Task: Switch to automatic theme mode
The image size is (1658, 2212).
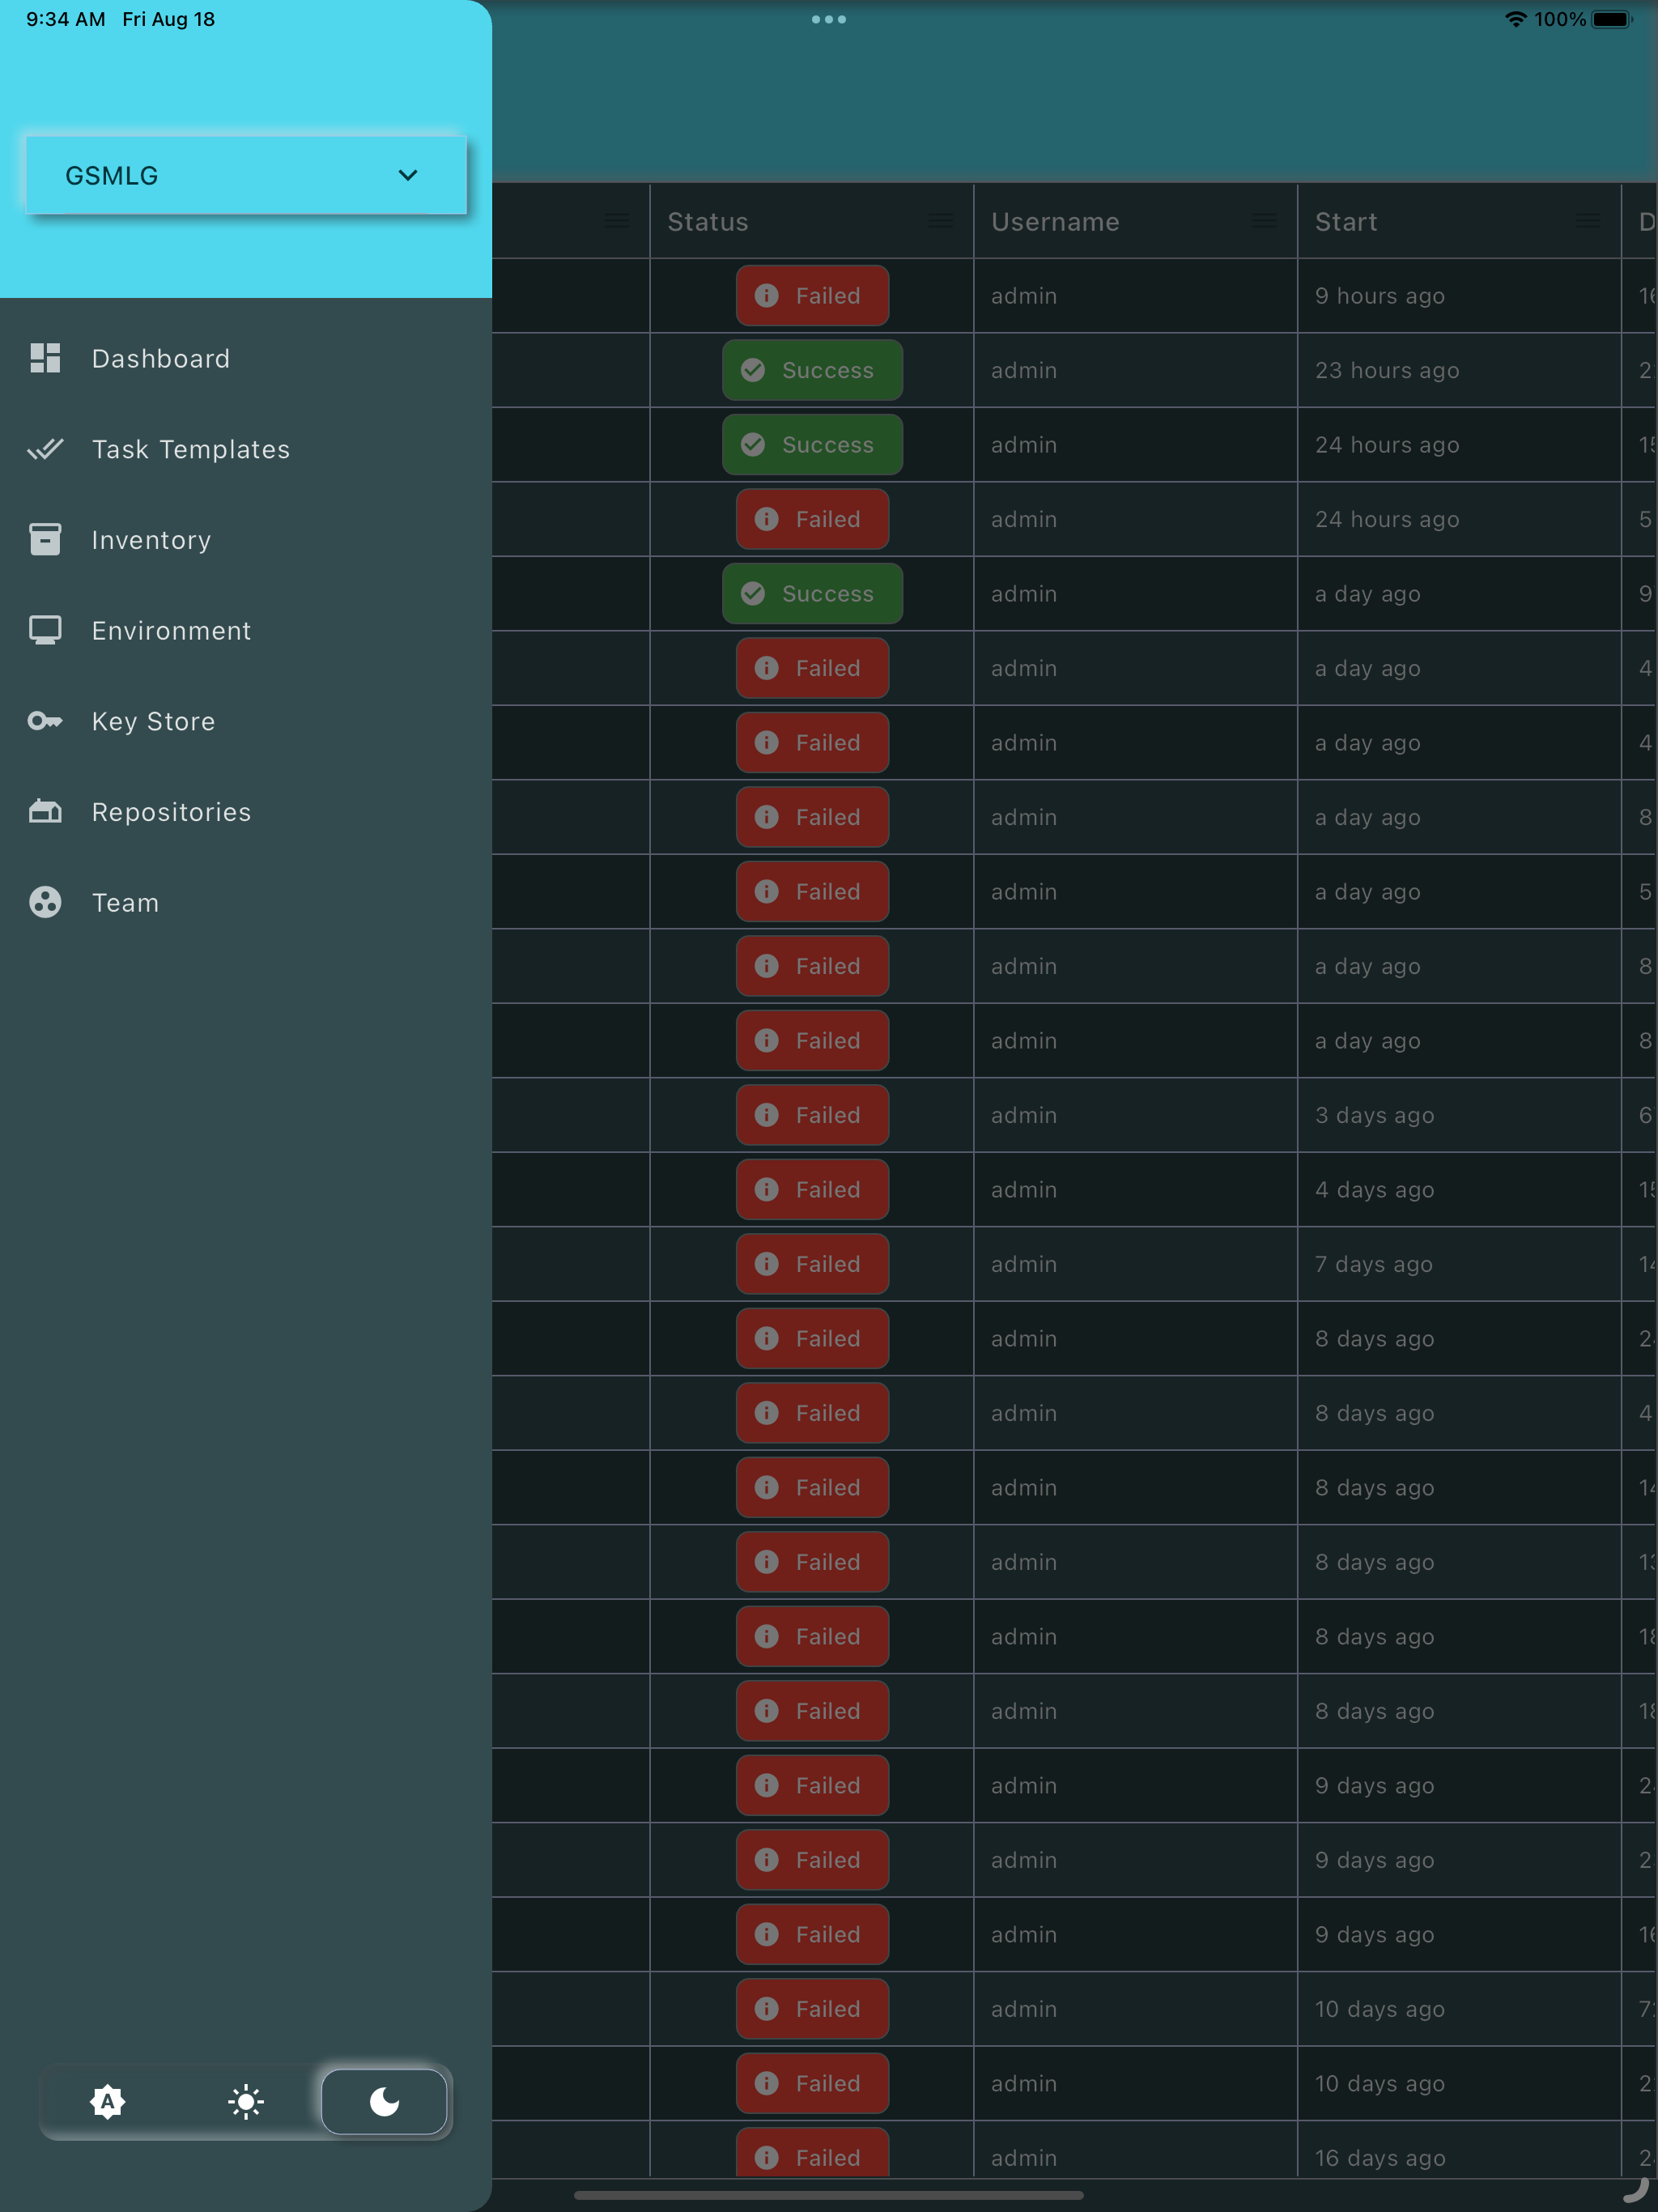Action: coord(107,2101)
